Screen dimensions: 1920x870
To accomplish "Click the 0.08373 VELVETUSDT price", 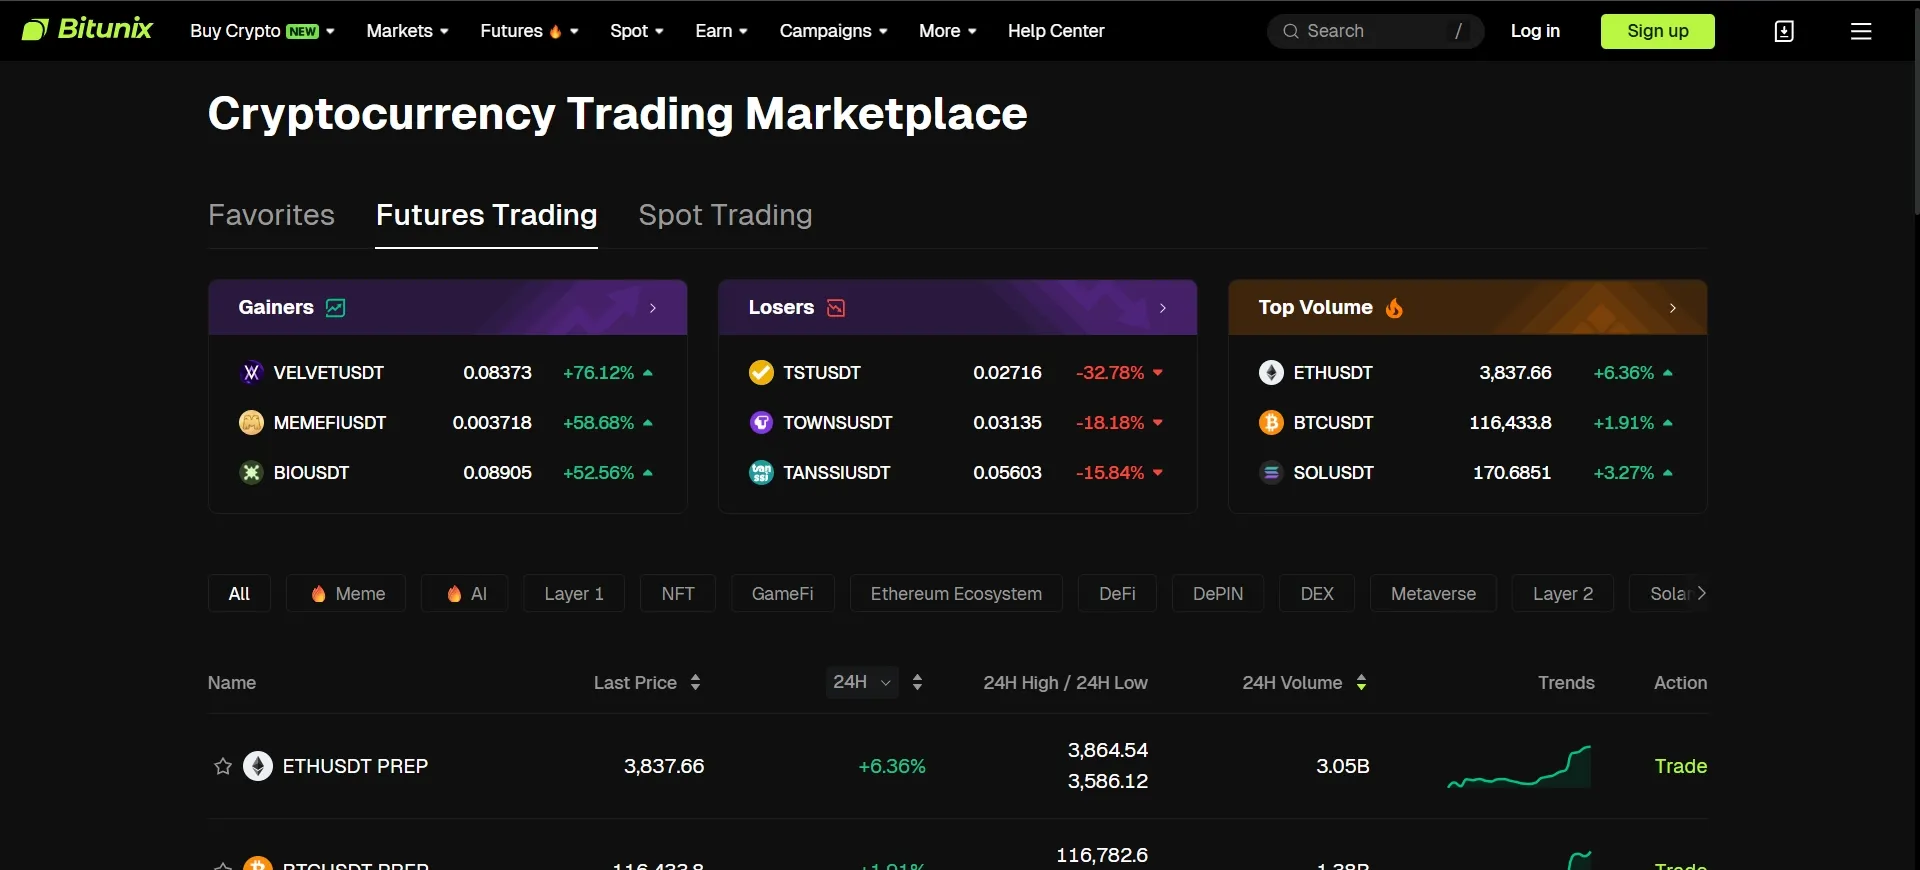I will 497,373.
